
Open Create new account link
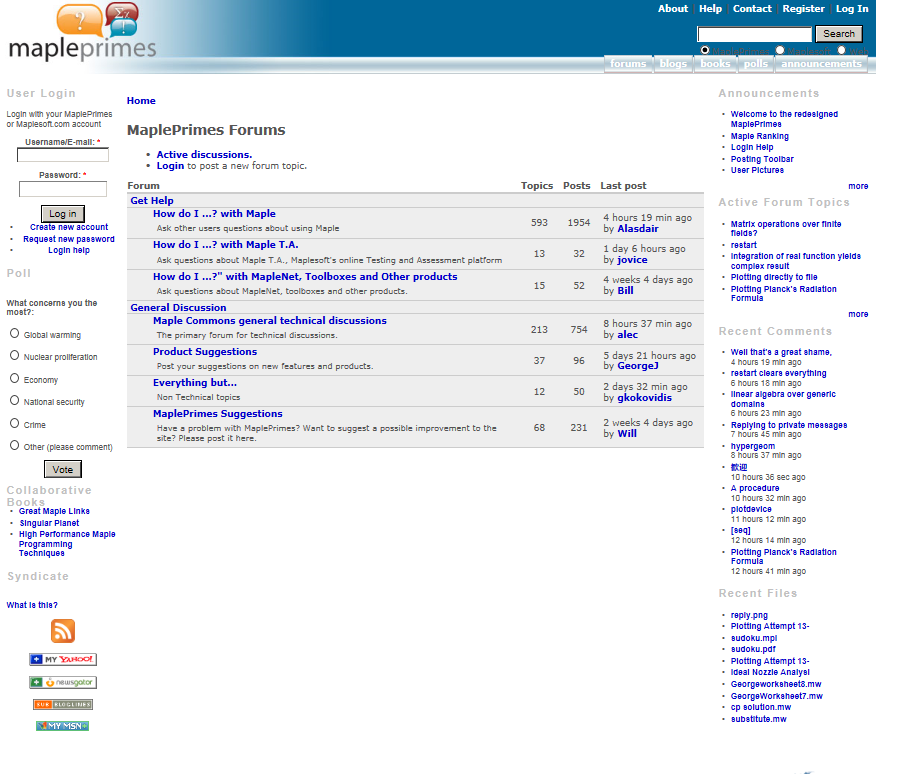pyautogui.click(x=69, y=227)
